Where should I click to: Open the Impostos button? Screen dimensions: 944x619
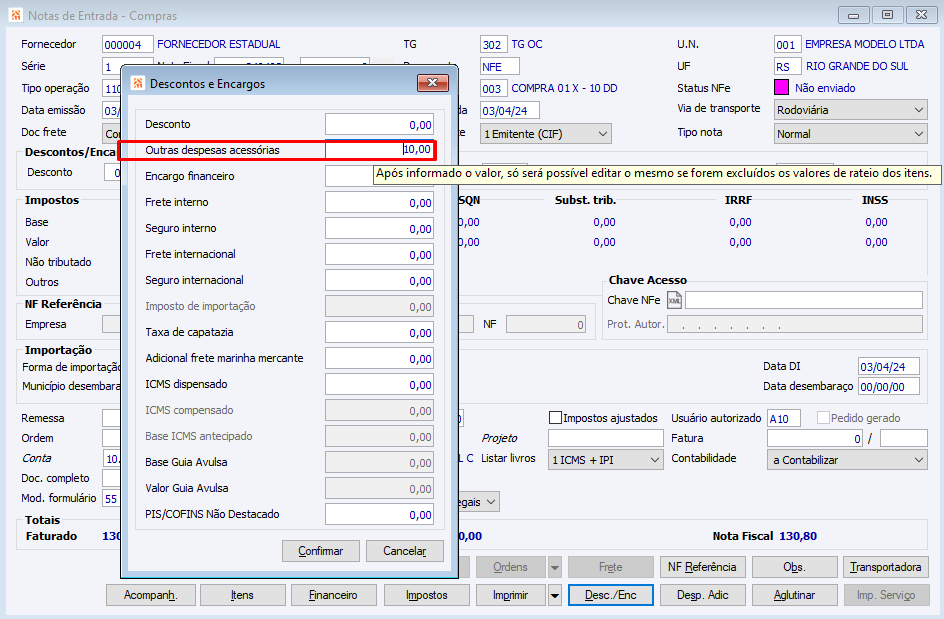click(427, 595)
